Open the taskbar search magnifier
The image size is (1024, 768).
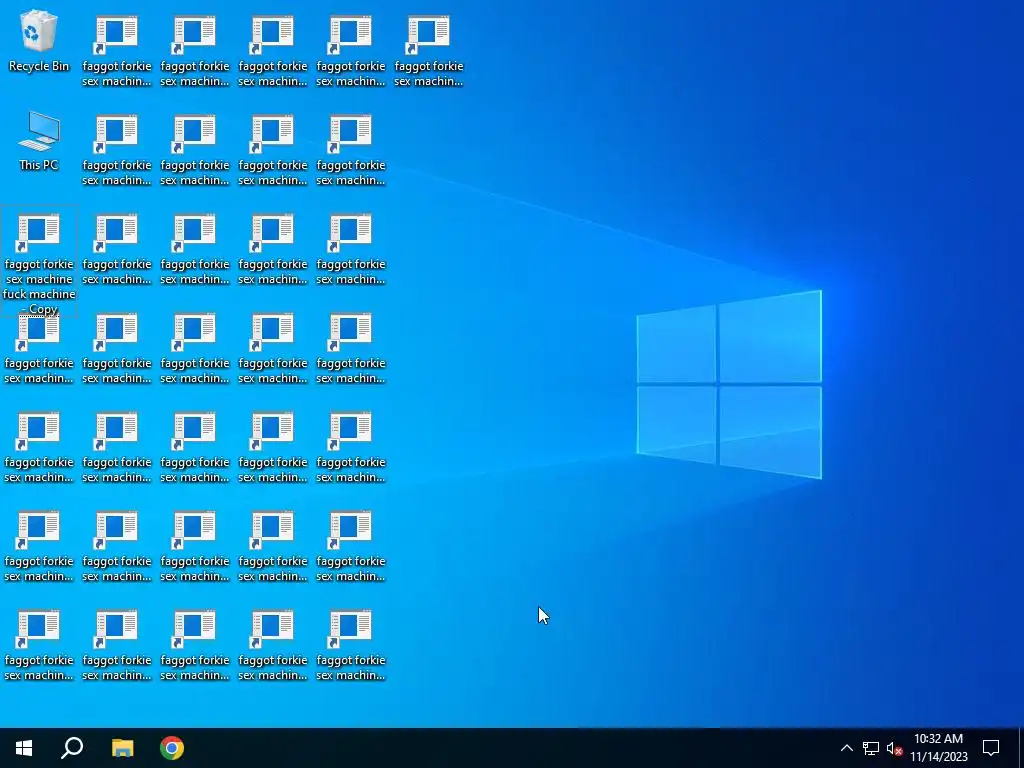pos(72,748)
